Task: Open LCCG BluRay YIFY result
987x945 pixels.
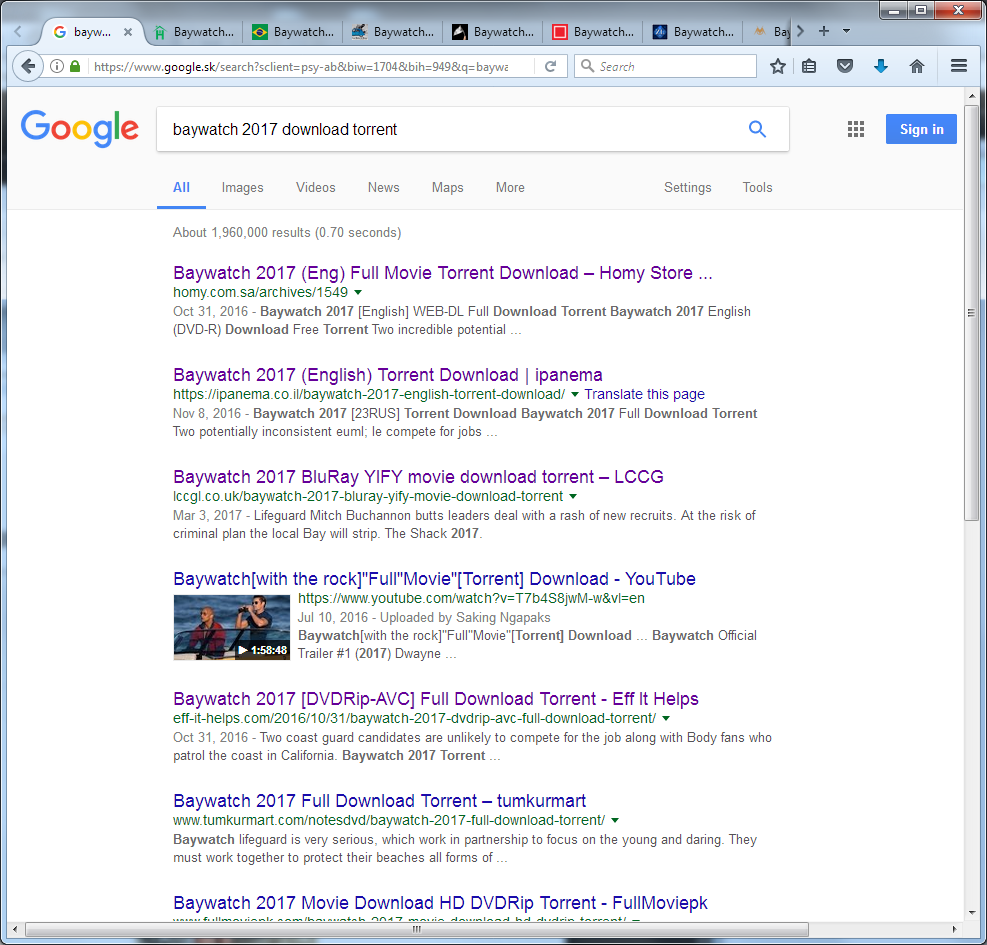Action: coord(418,477)
